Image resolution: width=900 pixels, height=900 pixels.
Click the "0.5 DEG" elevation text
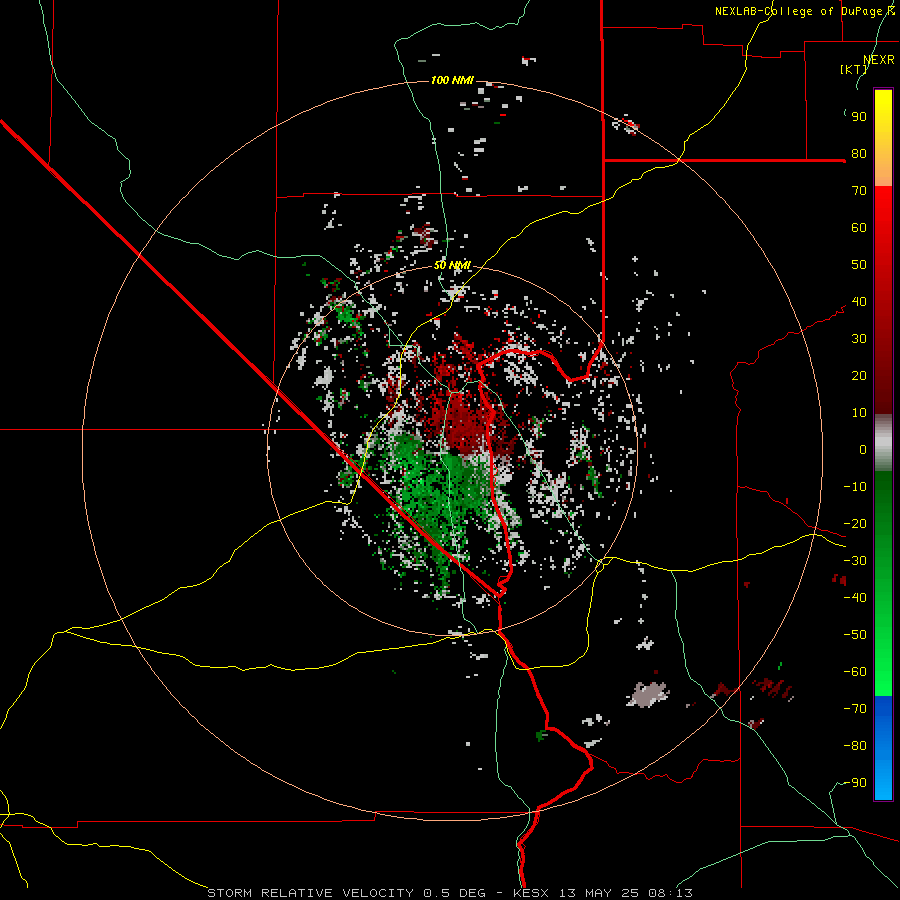click(454, 893)
